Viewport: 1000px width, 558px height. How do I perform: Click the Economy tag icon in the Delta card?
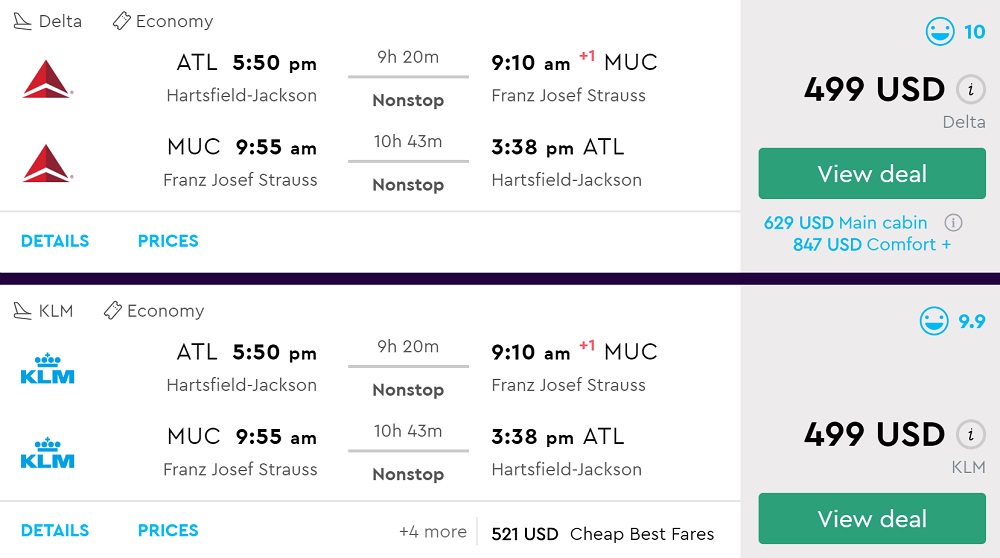click(121, 21)
